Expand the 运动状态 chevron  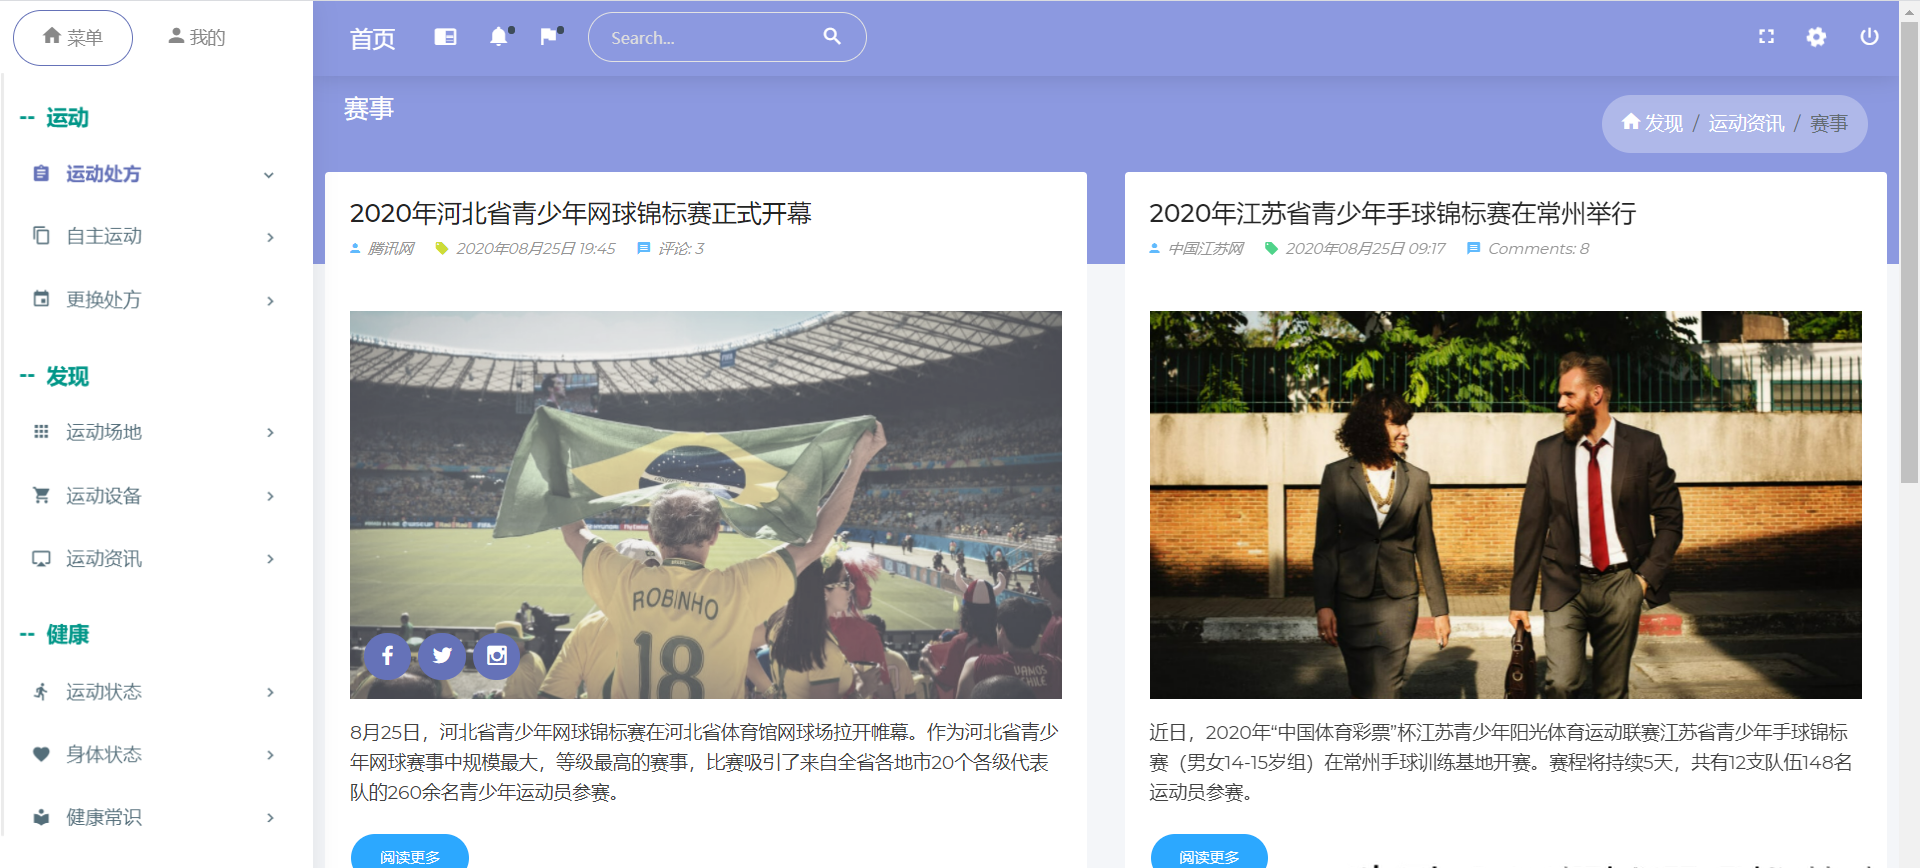click(x=270, y=692)
